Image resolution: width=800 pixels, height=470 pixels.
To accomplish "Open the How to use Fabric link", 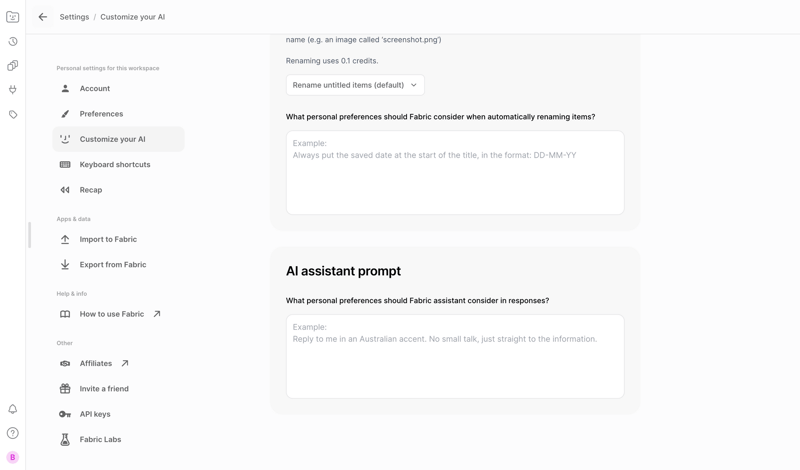I will point(112,314).
